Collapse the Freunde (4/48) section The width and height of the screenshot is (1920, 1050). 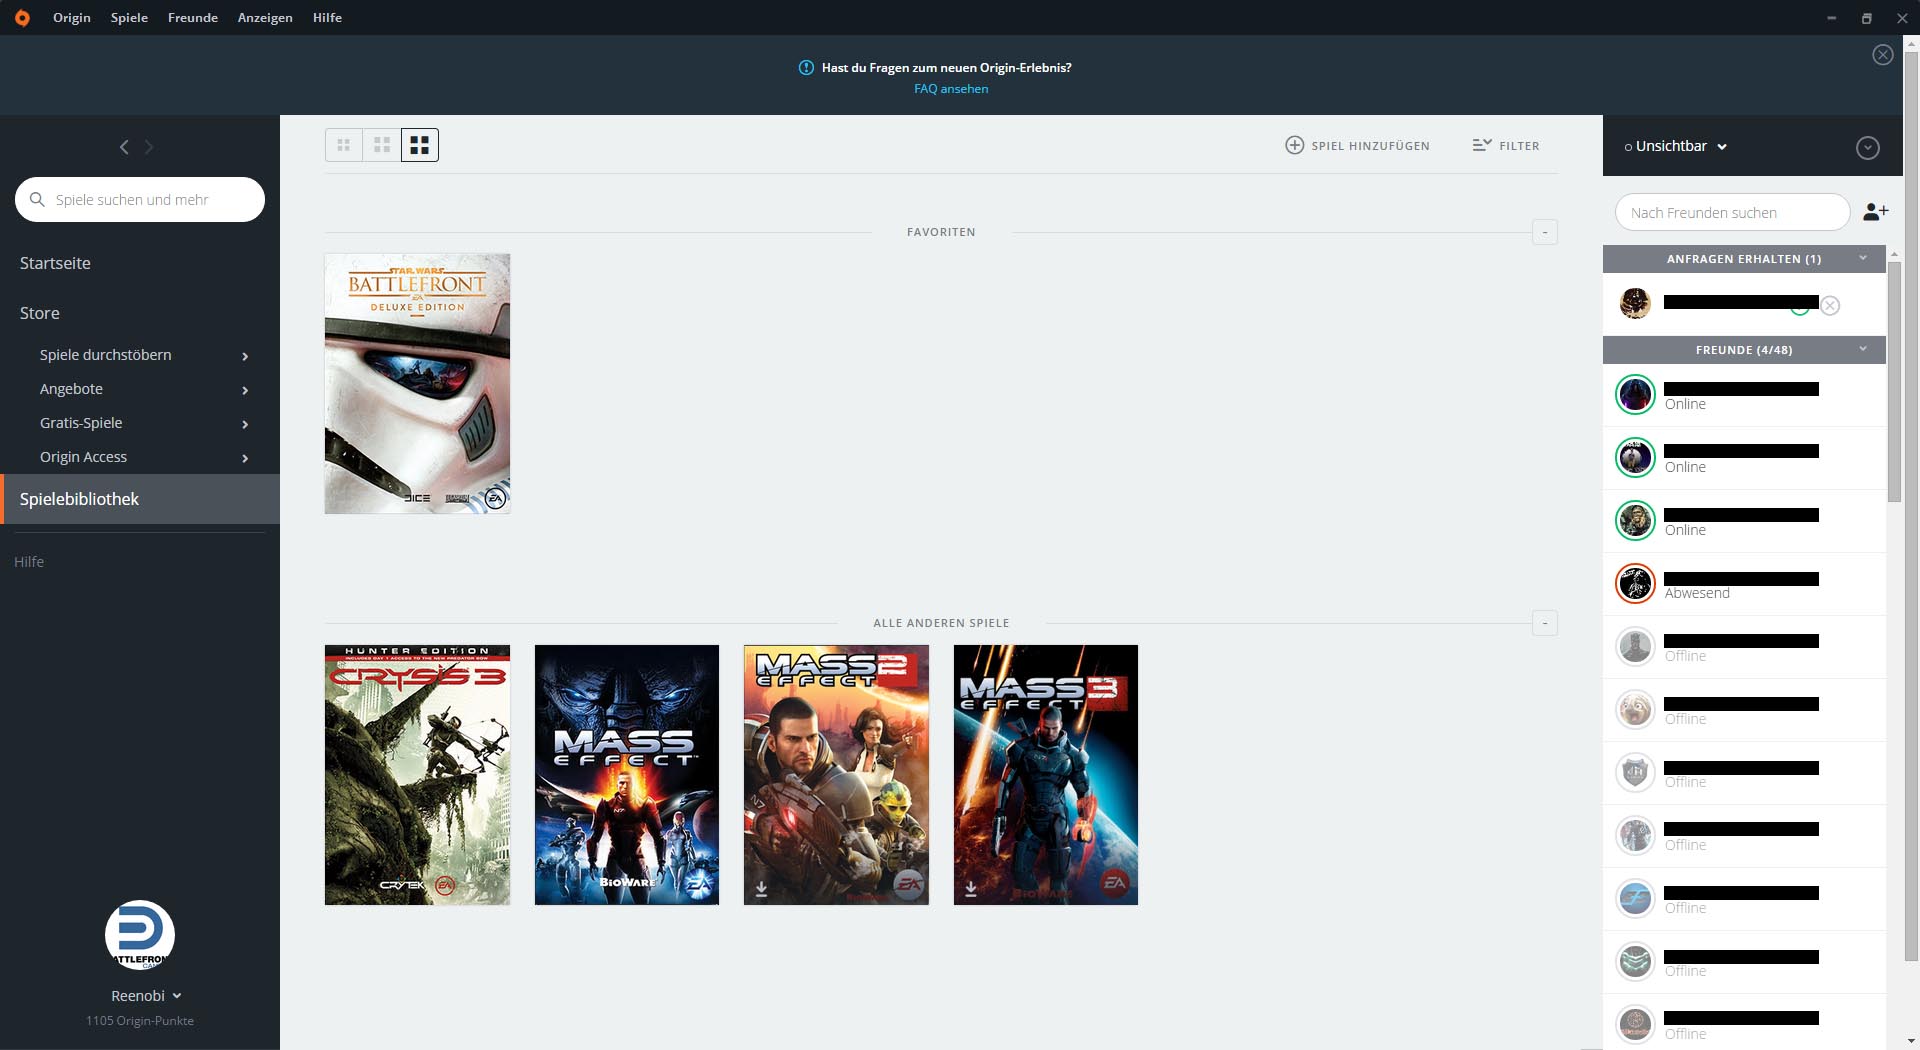[1863, 349]
